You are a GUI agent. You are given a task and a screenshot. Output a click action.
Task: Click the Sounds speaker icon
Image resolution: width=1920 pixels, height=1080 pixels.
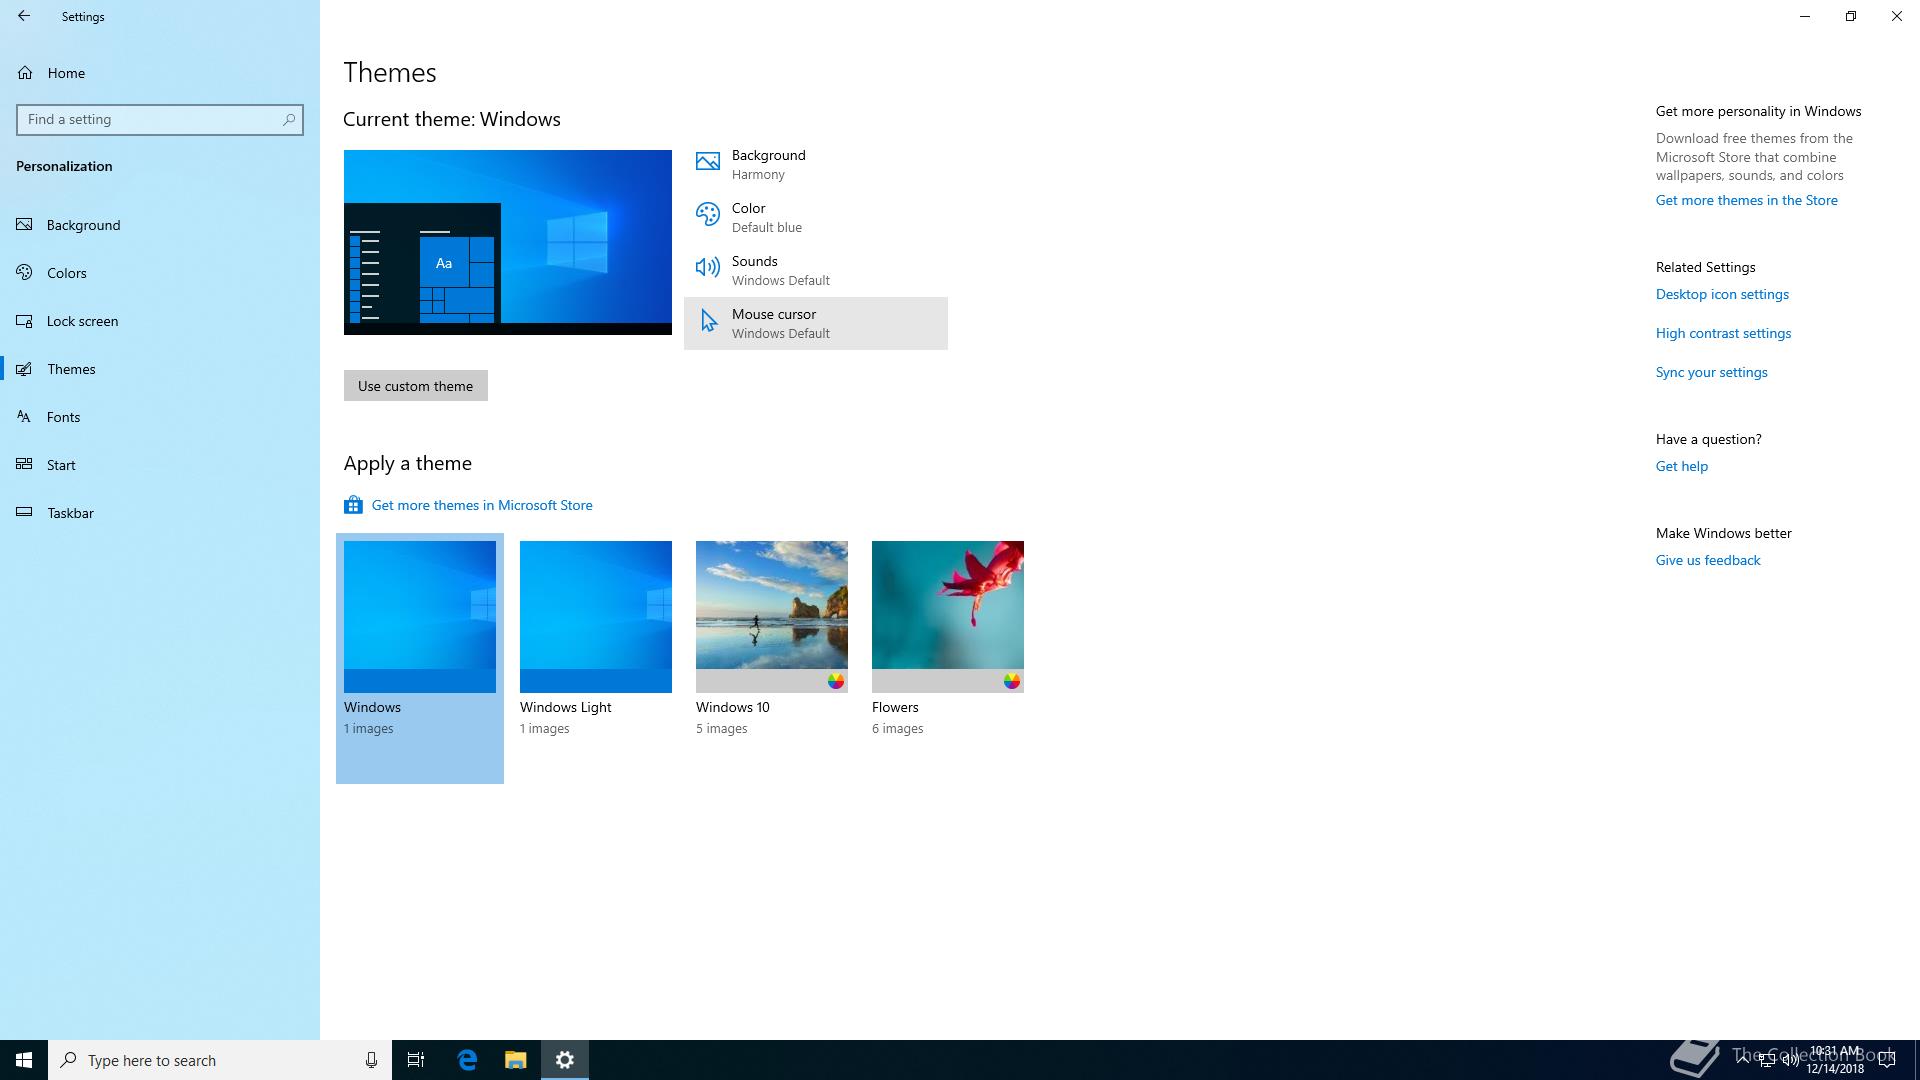coord(708,267)
